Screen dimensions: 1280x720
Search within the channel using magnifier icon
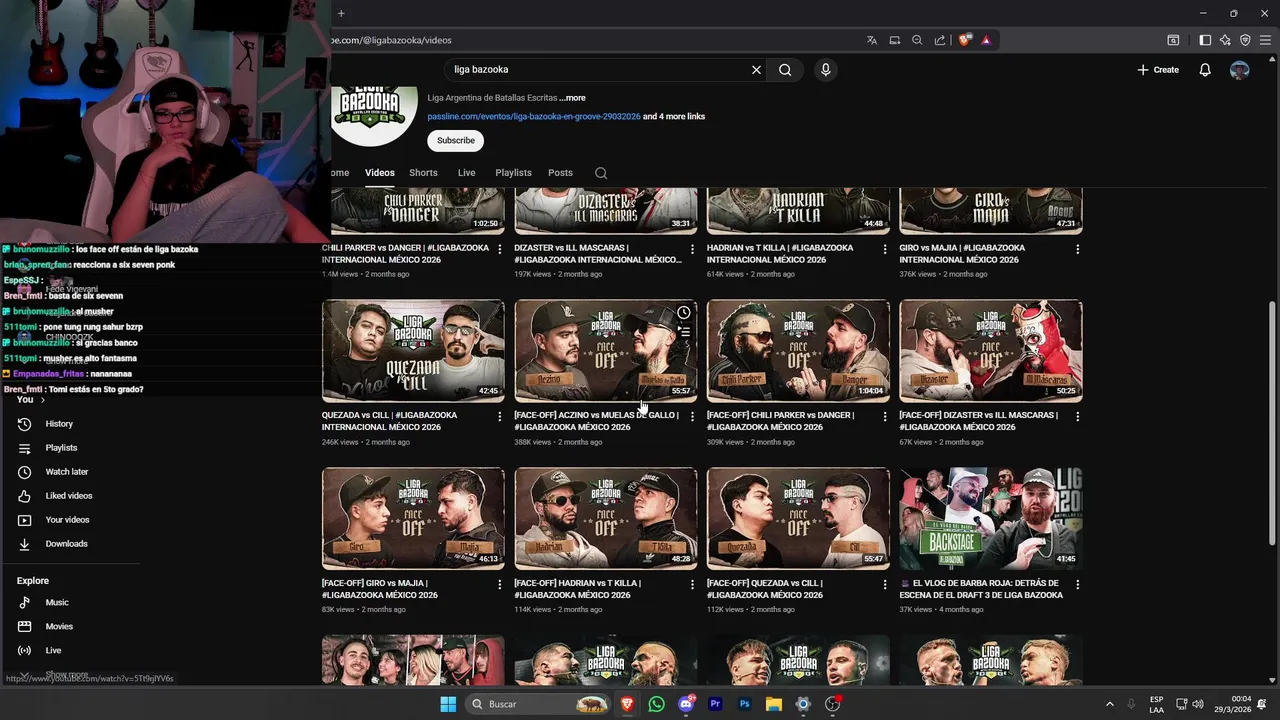[601, 173]
